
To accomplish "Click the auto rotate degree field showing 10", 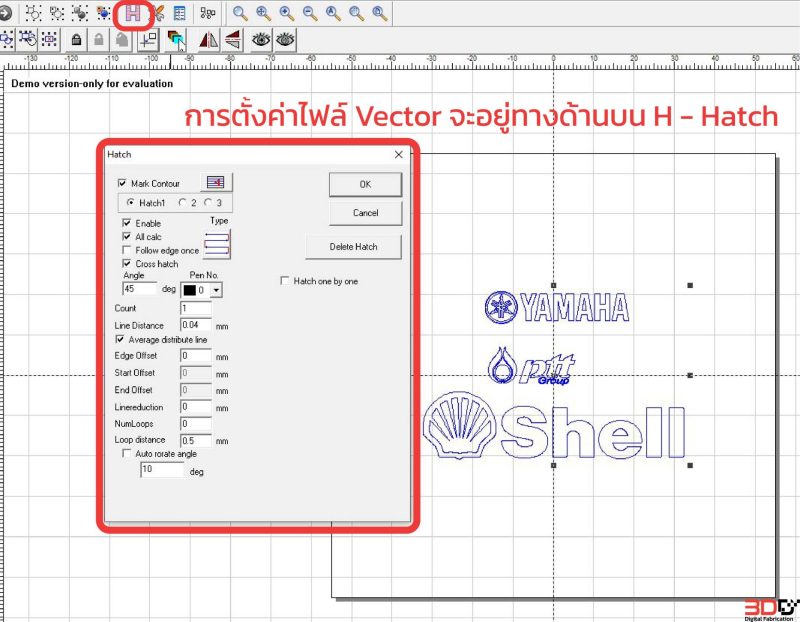I will click(x=162, y=469).
